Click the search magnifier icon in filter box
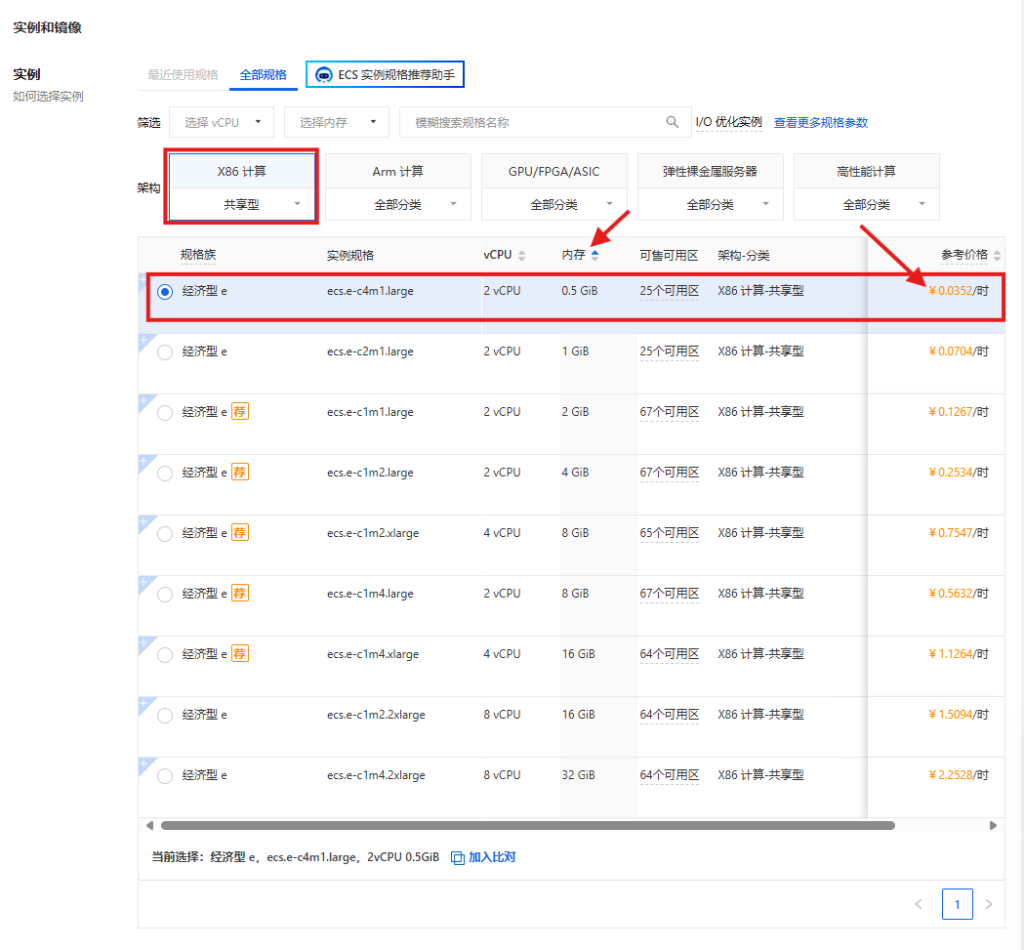Screen dimensions: 1024x950 (672, 122)
